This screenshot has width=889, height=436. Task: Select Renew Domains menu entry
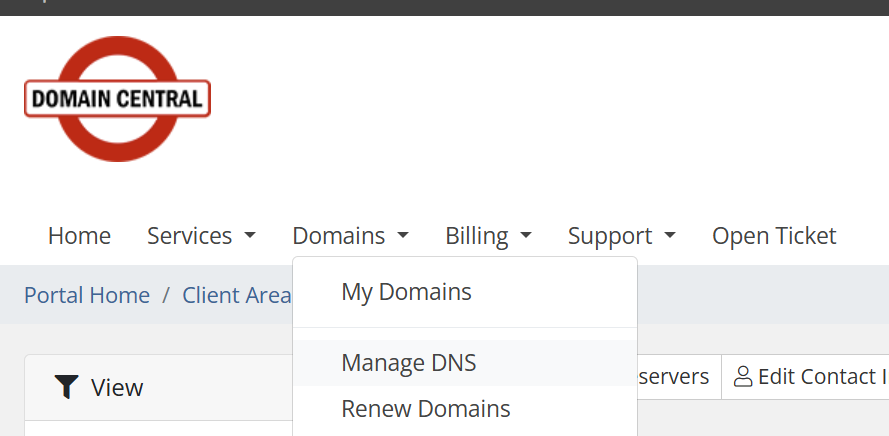coord(465,409)
